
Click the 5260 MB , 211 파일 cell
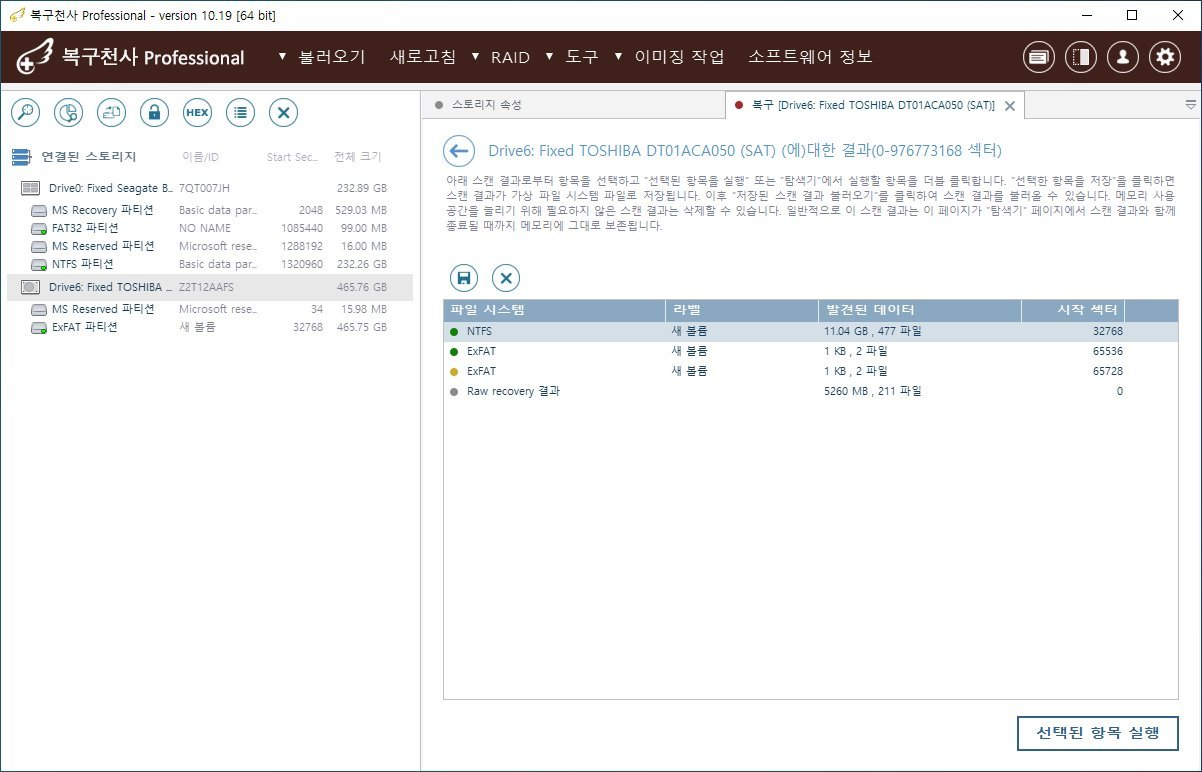[x=872, y=391]
